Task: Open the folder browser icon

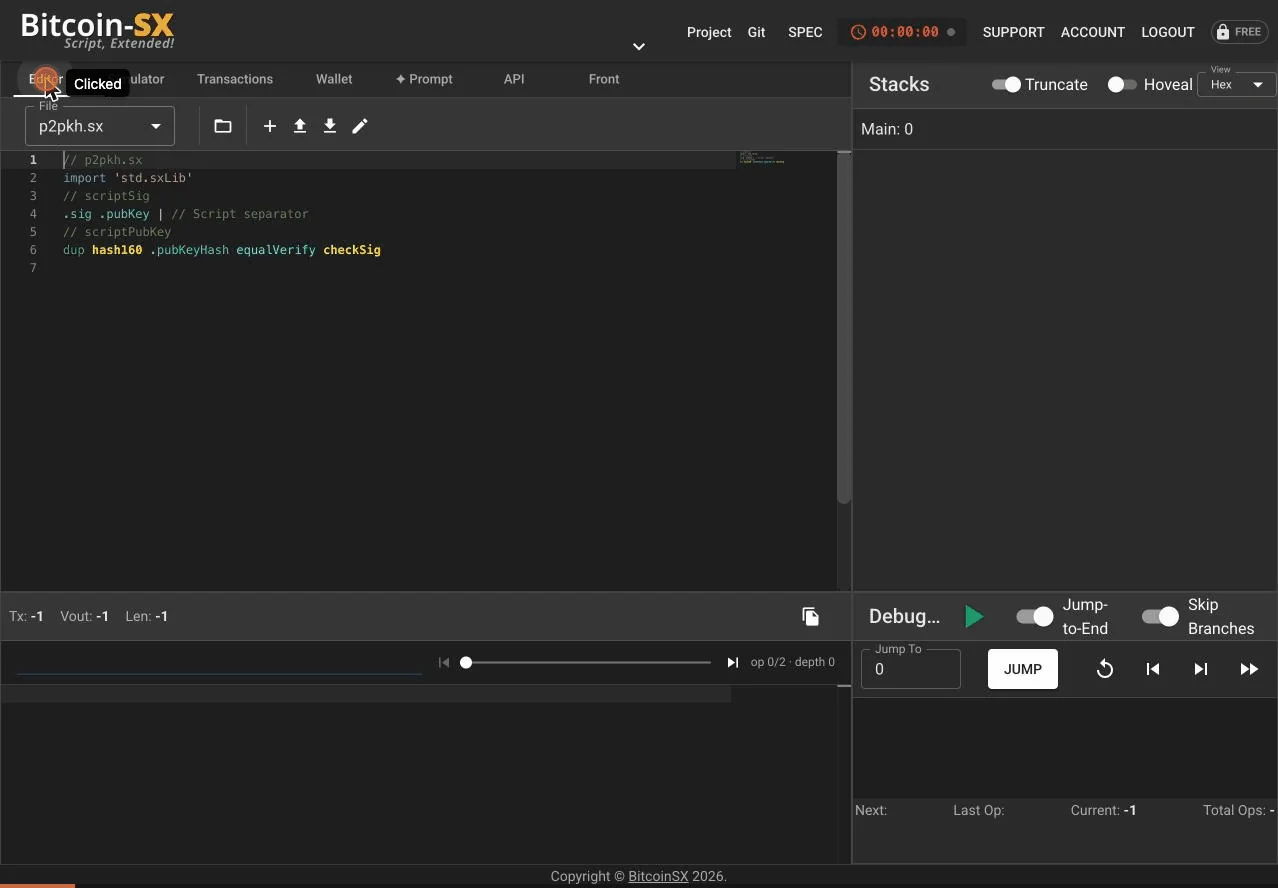Action: tap(223, 126)
